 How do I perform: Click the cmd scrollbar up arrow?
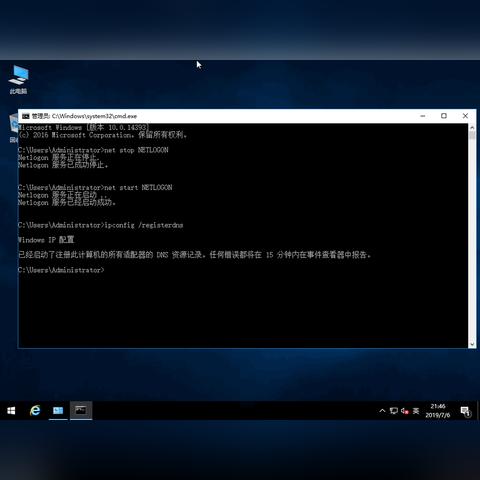coord(472,127)
